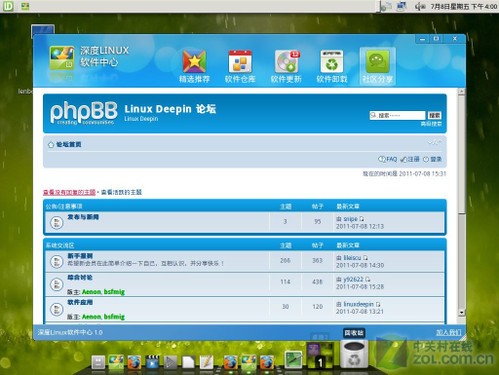Click the forum status icon beside 软件应用
The image size is (499, 375).
point(56,309)
